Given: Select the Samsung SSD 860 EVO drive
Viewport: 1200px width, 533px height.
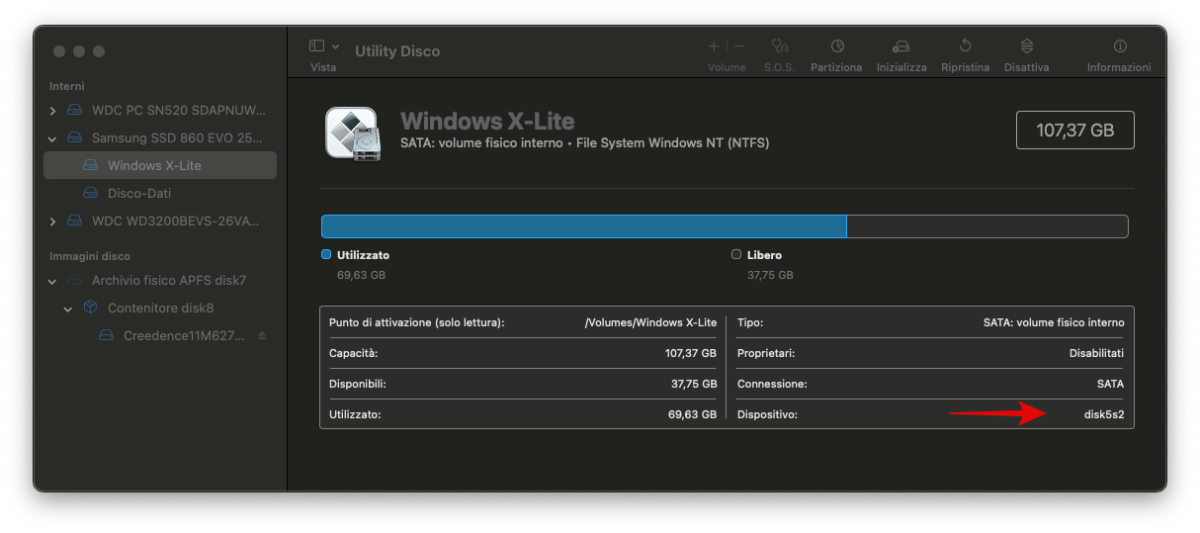Looking at the screenshot, I should (160, 138).
